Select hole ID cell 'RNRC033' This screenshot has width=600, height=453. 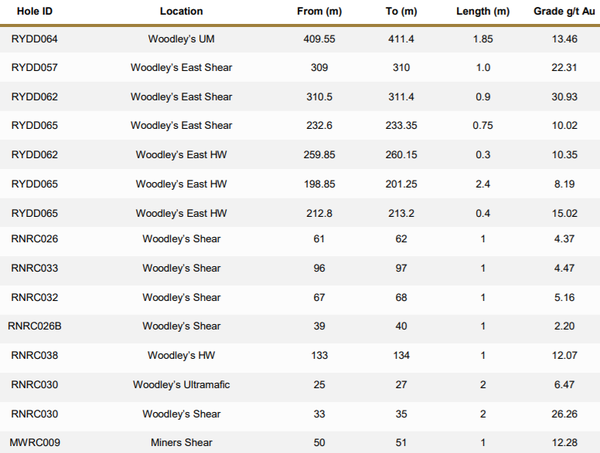[34, 268]
